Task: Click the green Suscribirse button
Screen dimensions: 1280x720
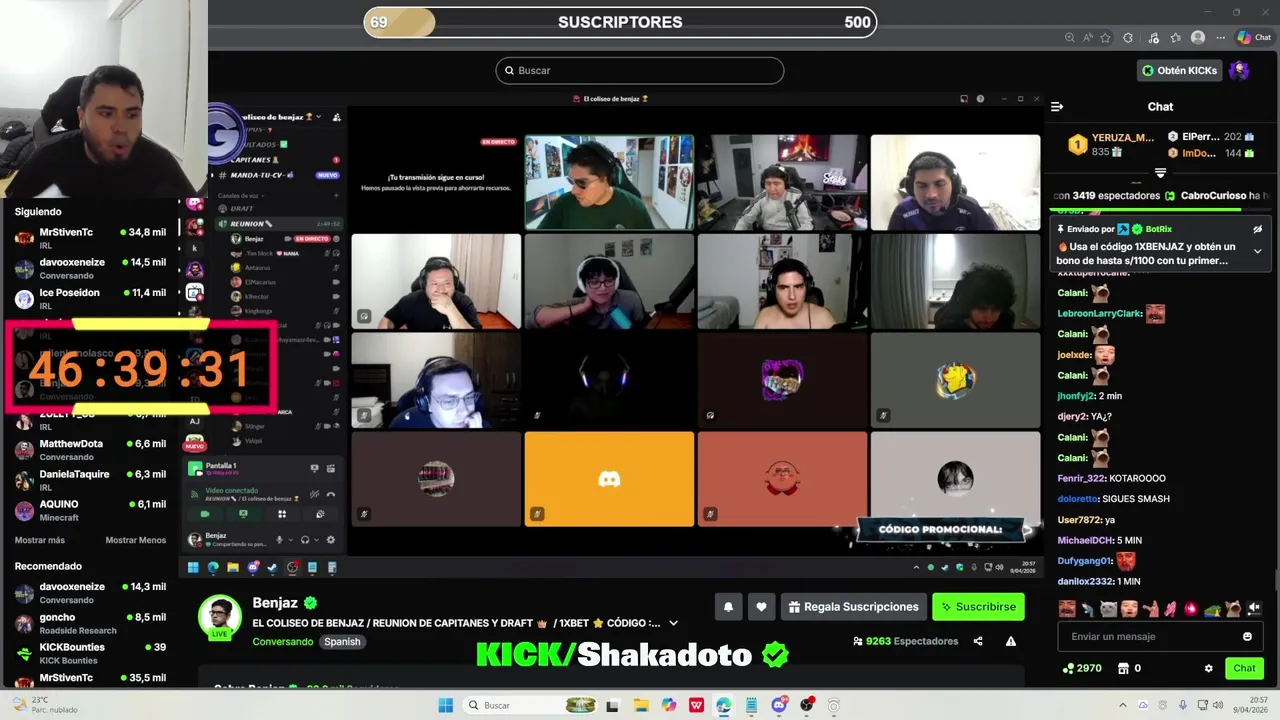Action: (x=978, y=606)
